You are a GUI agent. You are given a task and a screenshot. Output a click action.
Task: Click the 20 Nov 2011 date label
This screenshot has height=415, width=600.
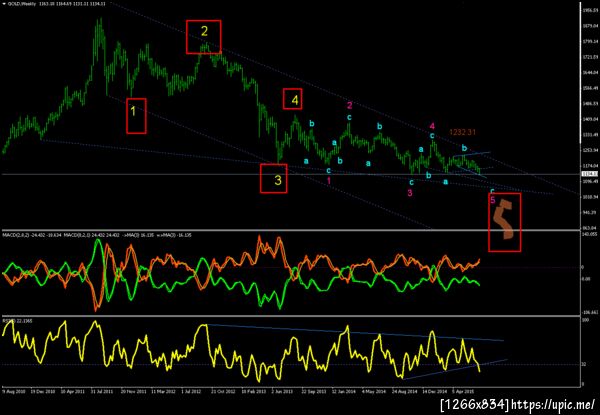pos(133,392)
